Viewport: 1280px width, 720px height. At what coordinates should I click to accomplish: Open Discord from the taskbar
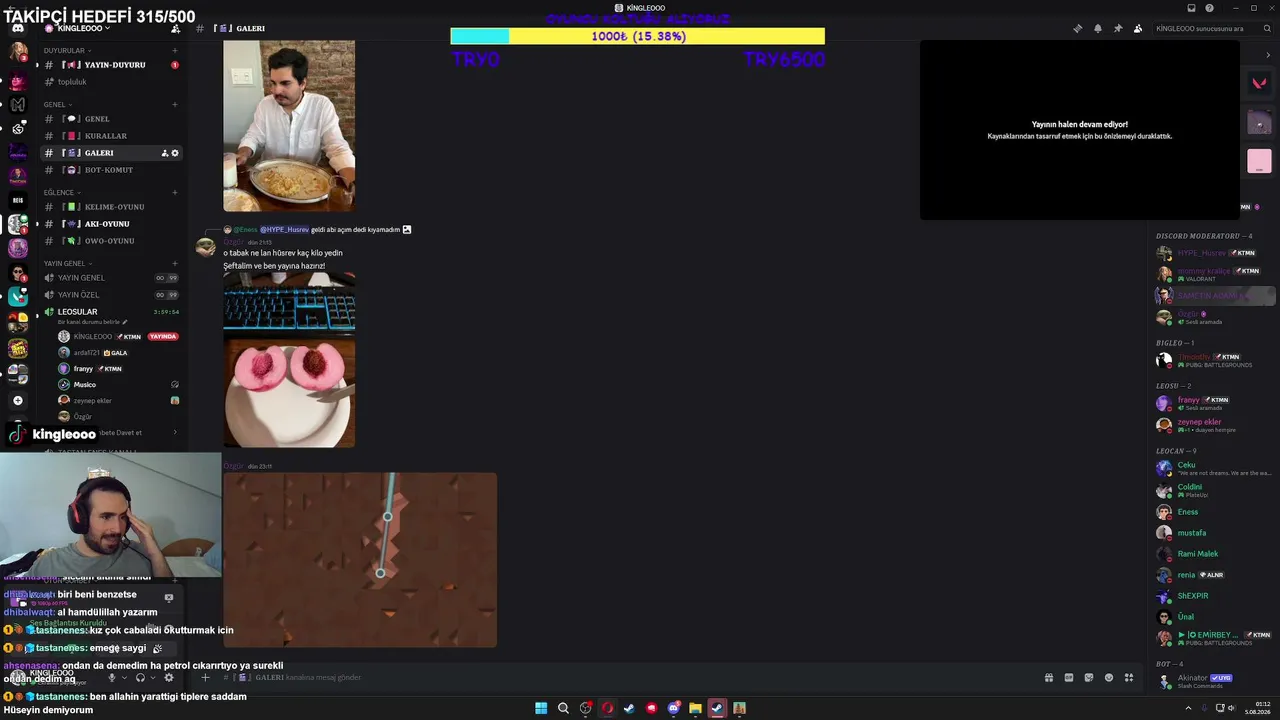tap(673, 708)
